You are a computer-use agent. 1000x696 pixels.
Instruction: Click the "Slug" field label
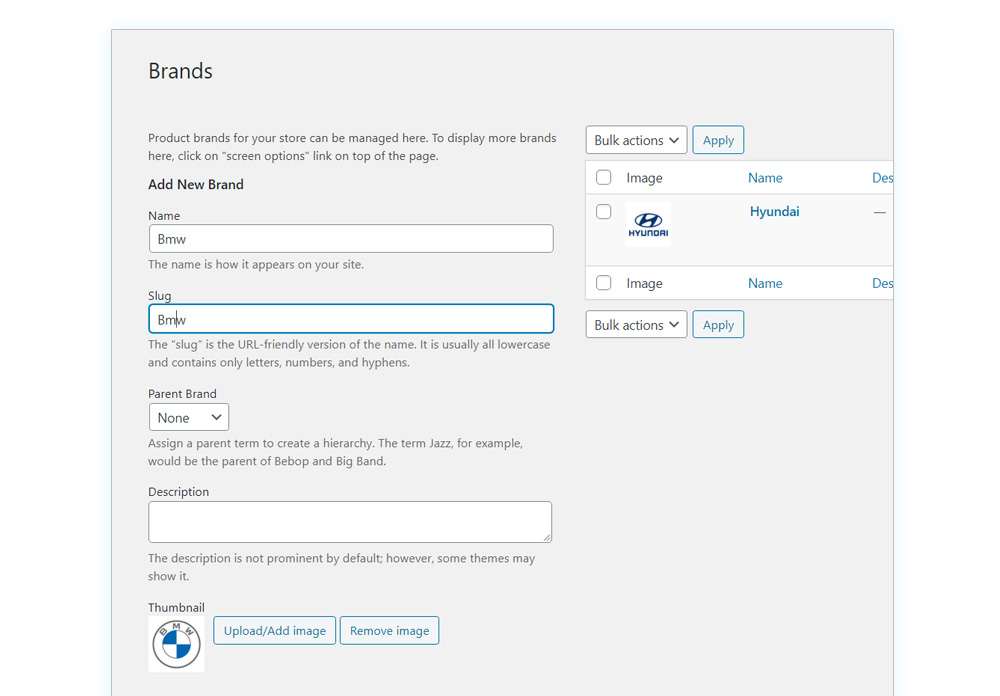pyautogui.click(x=160, y=296)
